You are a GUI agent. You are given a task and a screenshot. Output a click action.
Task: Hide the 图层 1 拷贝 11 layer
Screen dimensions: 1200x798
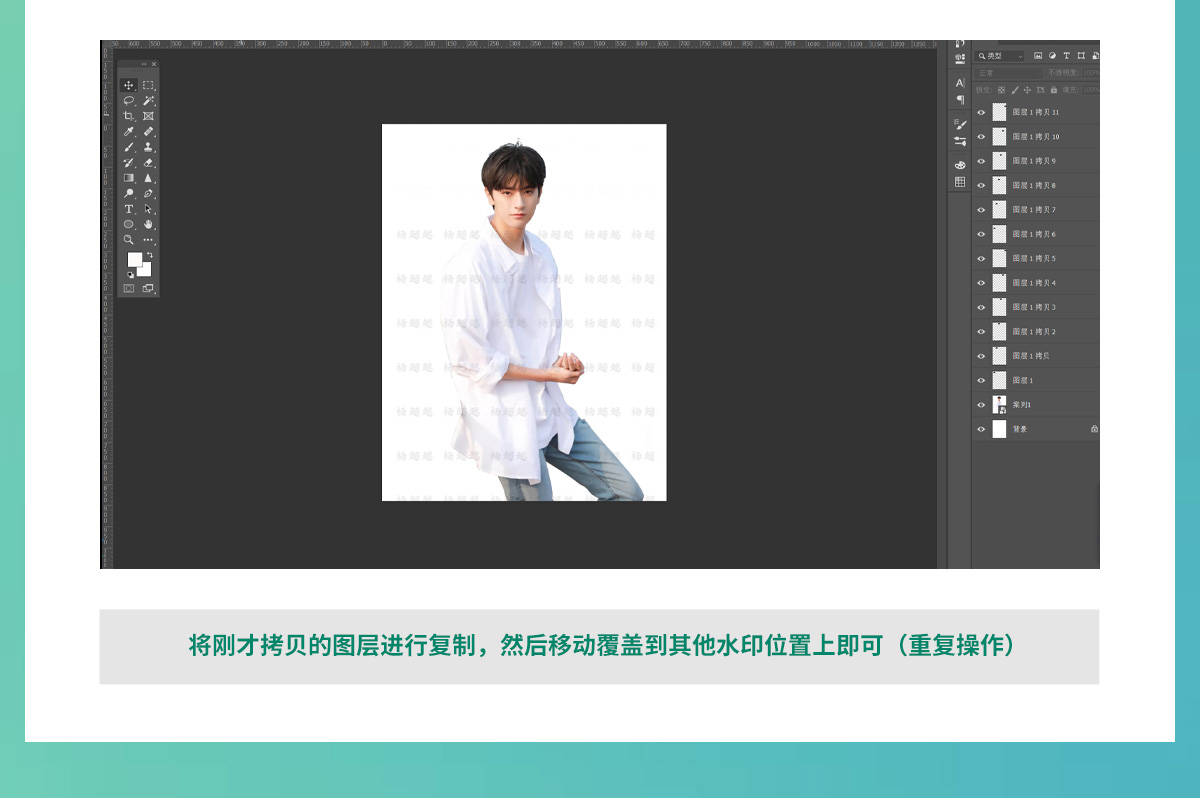click(981, 113)
